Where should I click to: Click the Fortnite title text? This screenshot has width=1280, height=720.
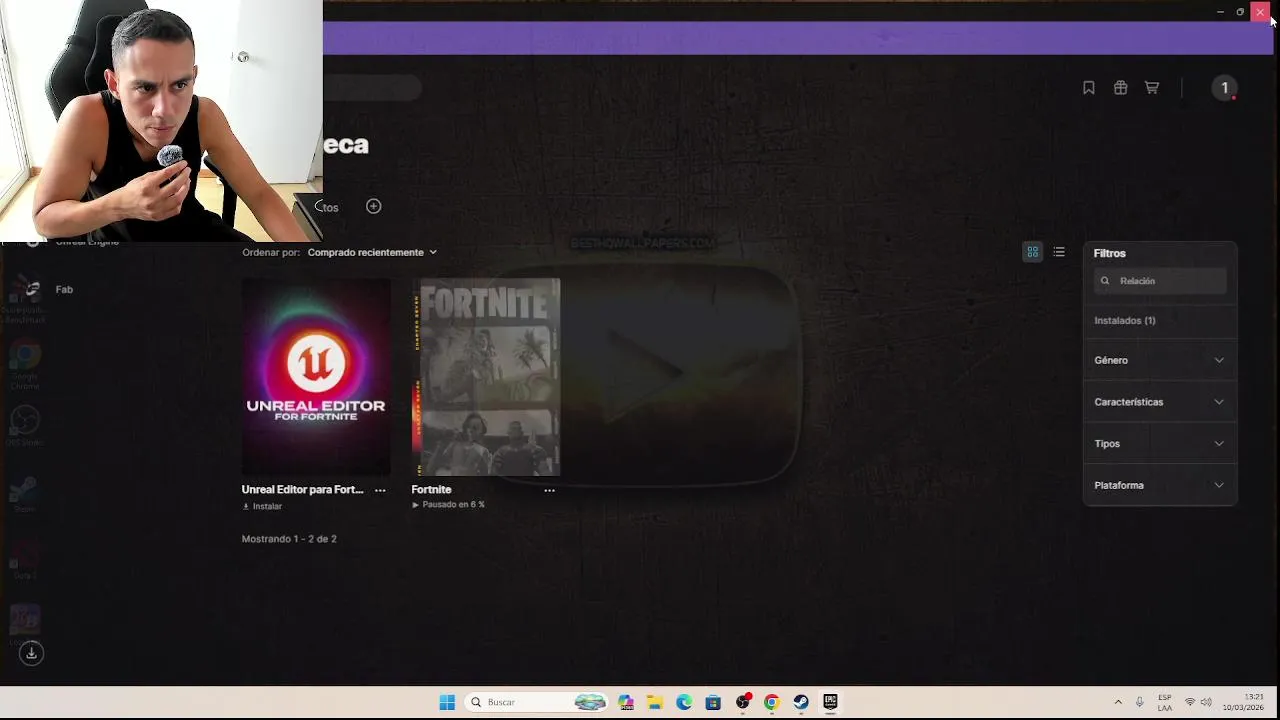[x=431, y=490]
